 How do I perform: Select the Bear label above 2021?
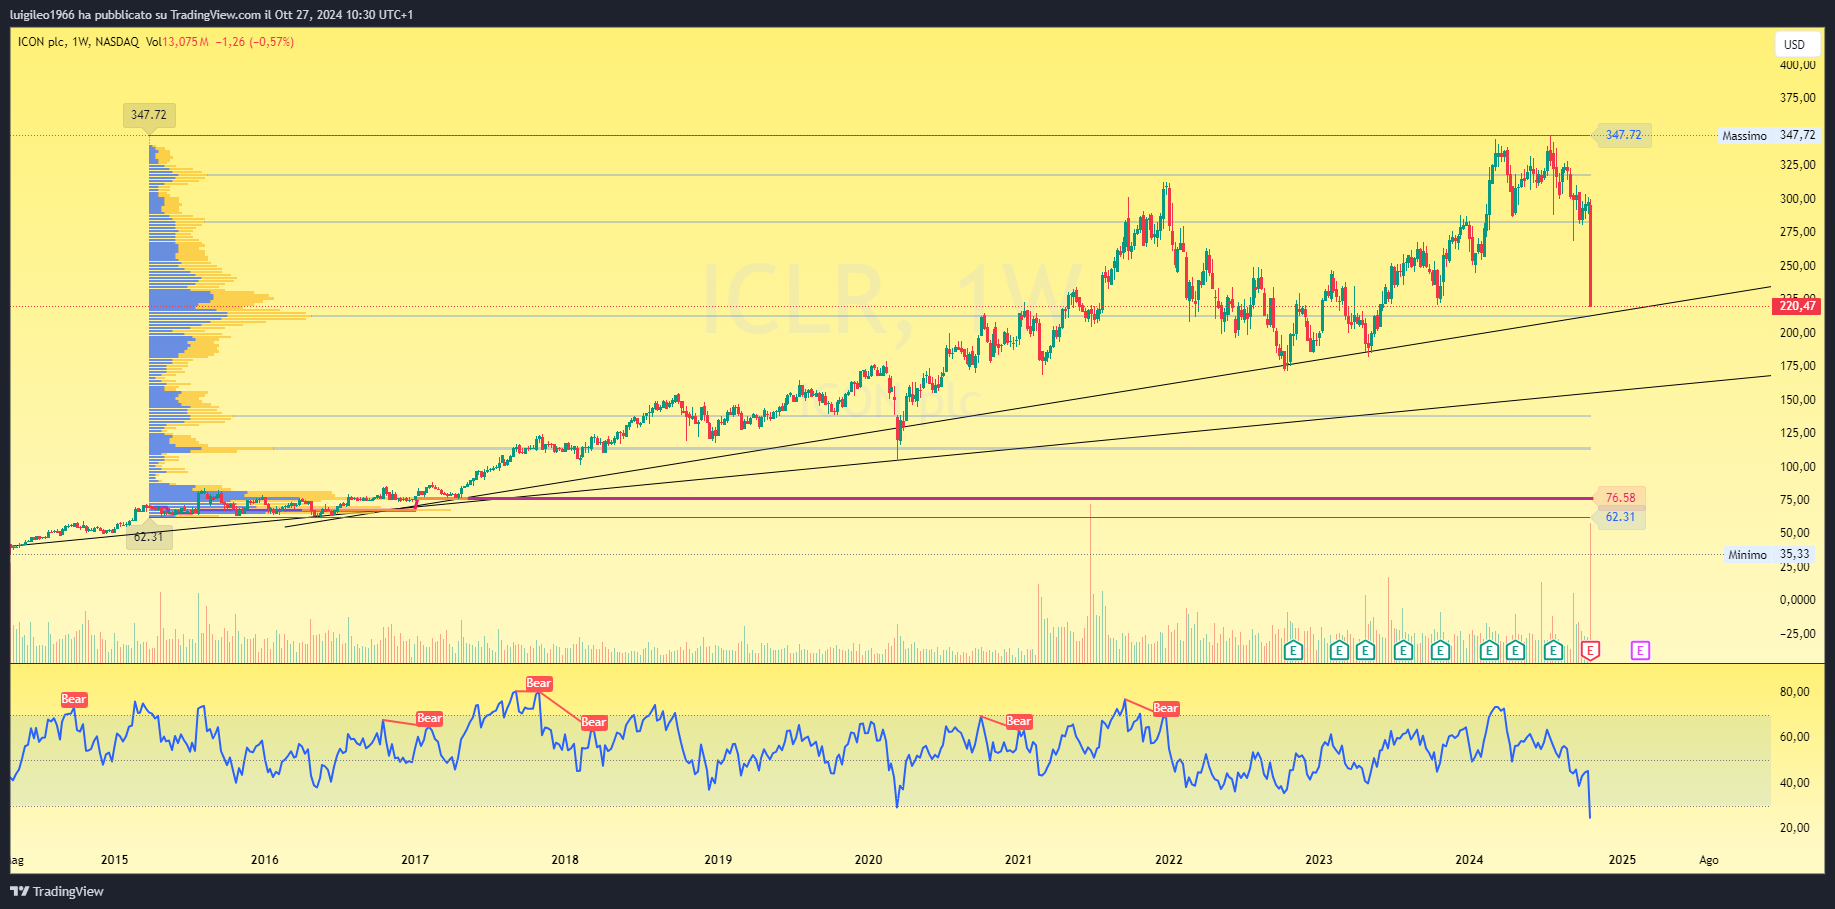tap(1019, 721)
